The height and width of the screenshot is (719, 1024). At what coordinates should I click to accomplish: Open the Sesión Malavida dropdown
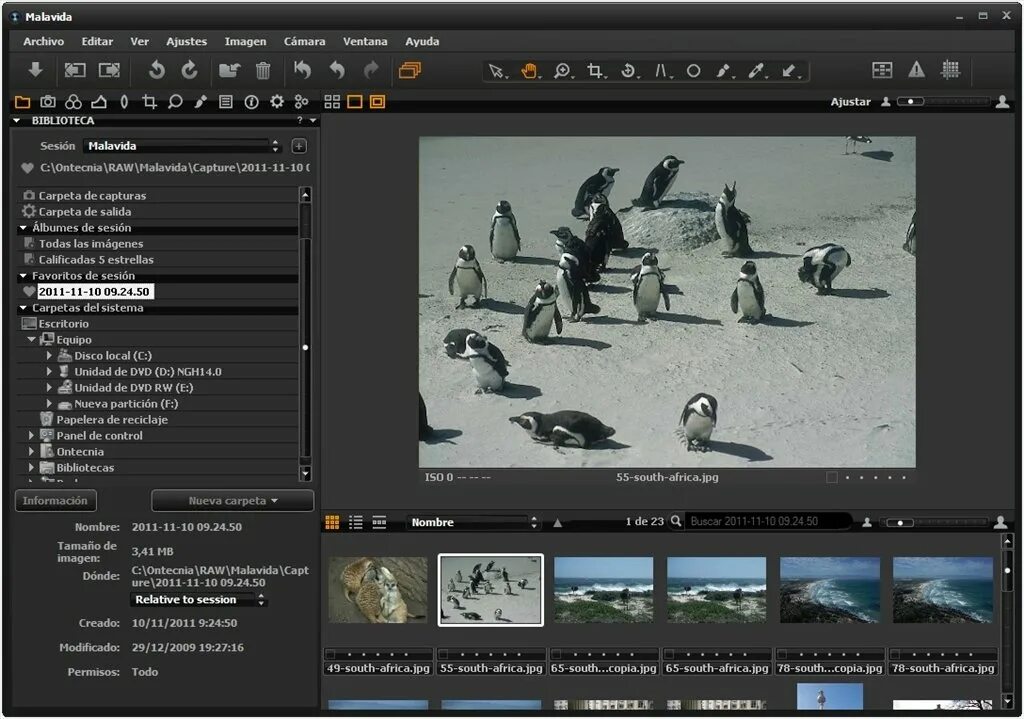[x=182, y=146]
